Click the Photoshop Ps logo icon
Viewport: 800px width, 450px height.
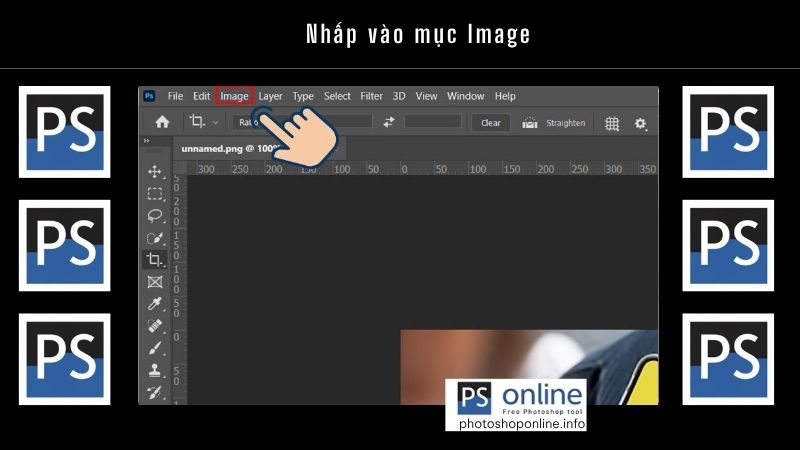(149, 96)
